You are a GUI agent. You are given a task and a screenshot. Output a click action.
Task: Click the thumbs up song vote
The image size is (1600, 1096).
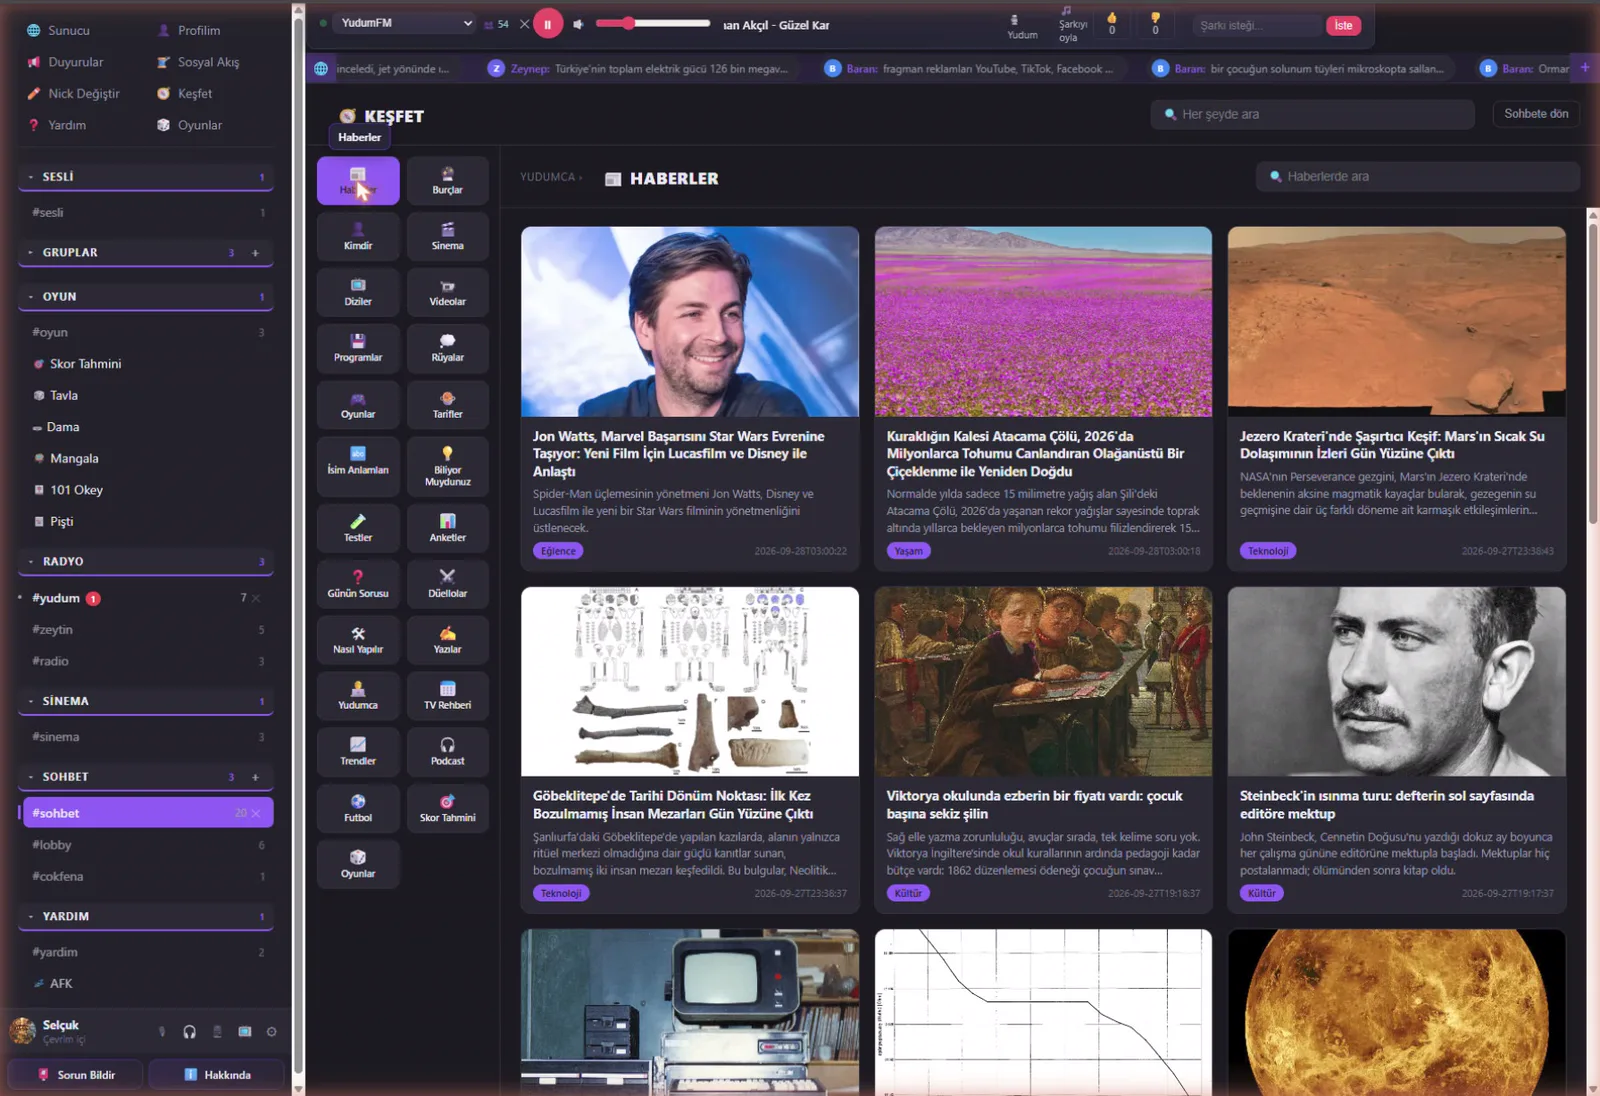coord(1112,24)
